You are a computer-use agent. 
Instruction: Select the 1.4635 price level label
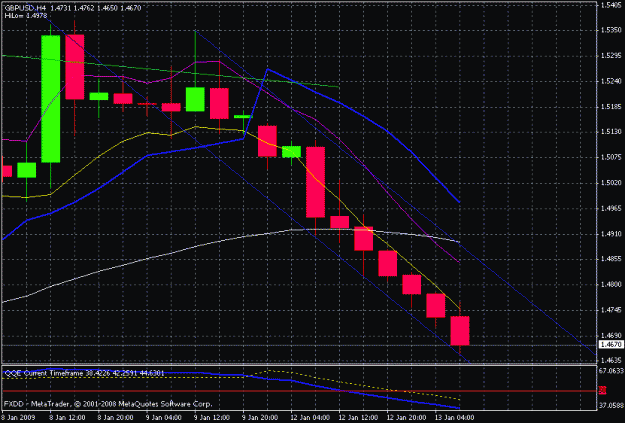pyautogui.click(x=610, y=360)
